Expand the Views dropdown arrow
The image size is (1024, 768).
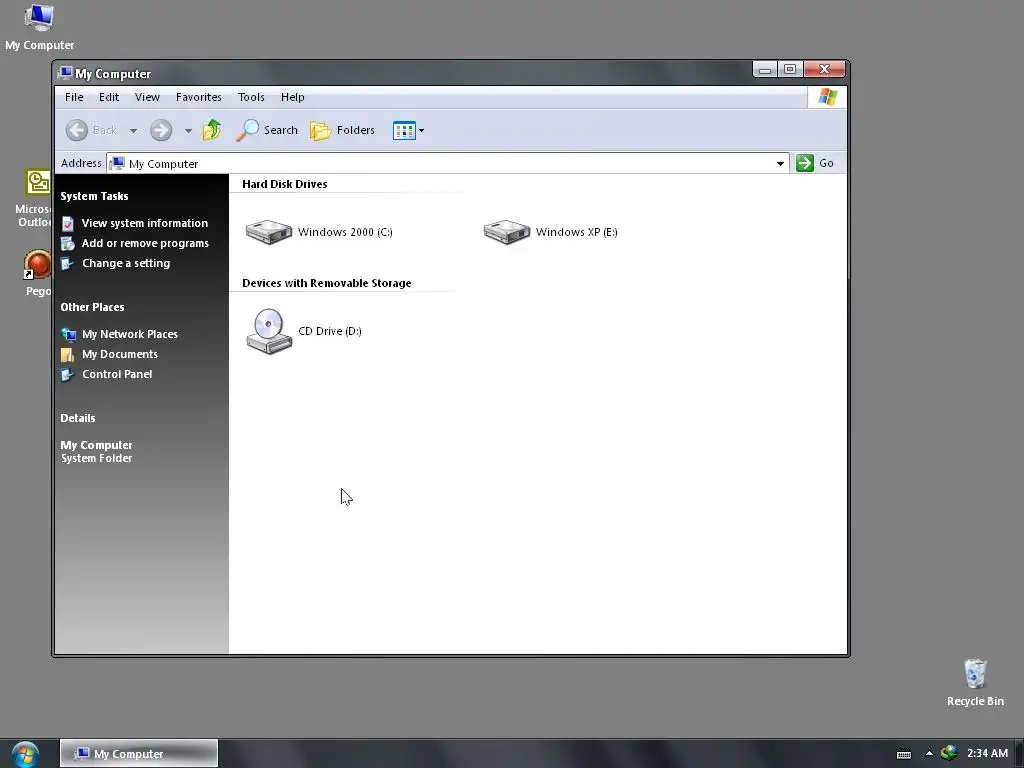(421, 131)
